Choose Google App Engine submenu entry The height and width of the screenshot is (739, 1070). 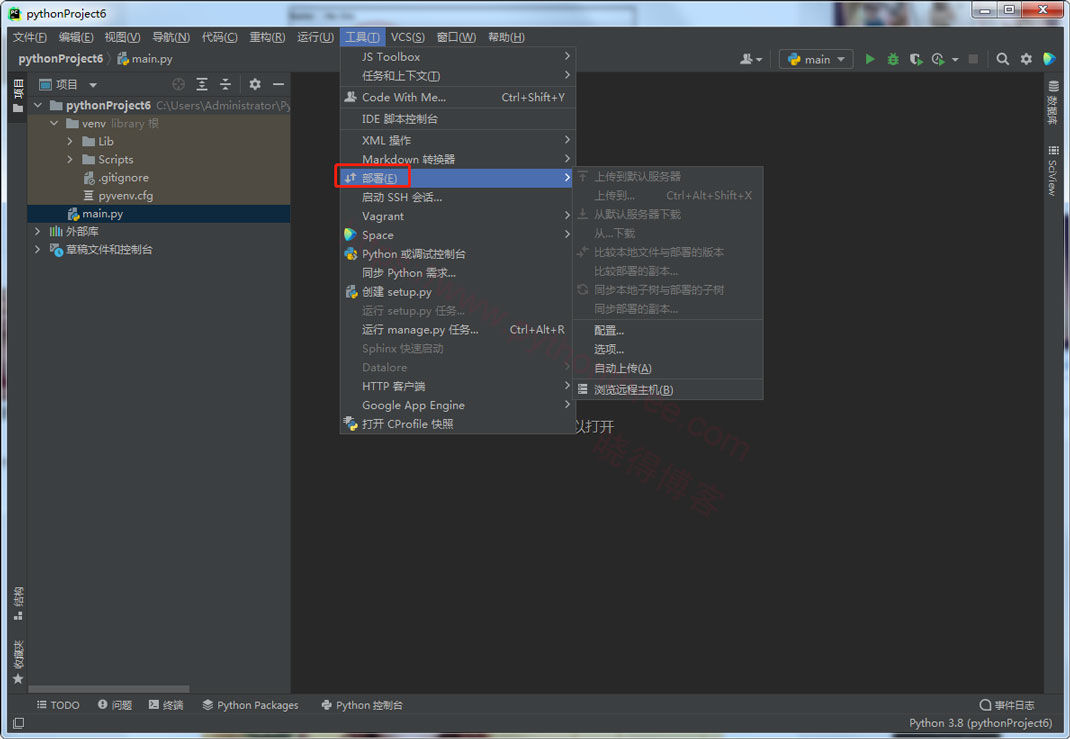coord(457,405)
